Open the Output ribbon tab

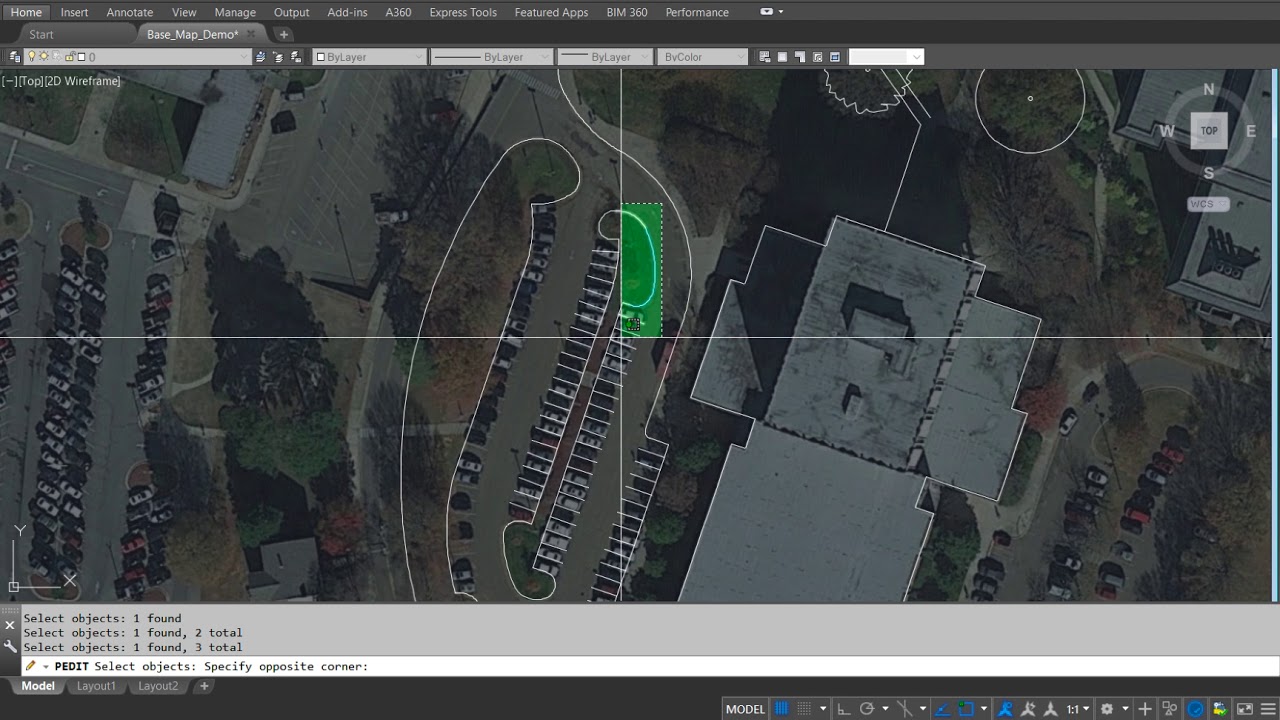click(291, 12)
